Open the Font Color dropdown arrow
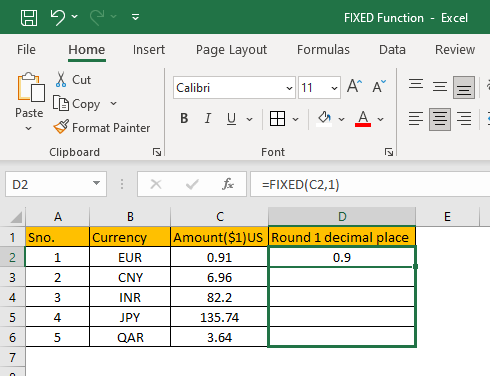The width and height of the screenshot is (490, 376). click(x=381, y=119)
